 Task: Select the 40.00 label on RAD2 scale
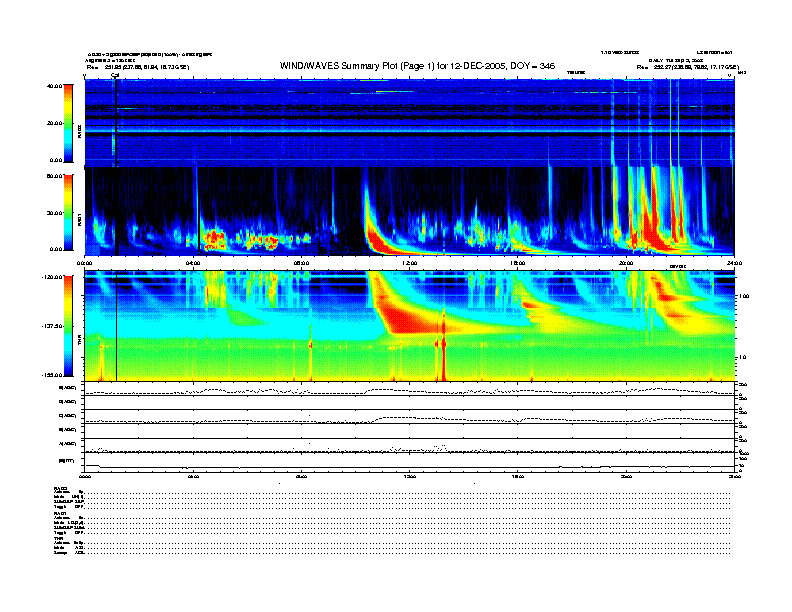52,87
